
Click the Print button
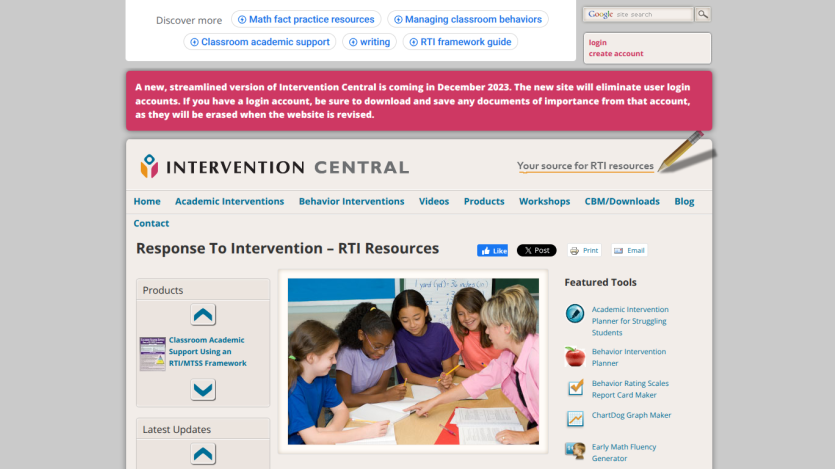[x=584, y=250]
